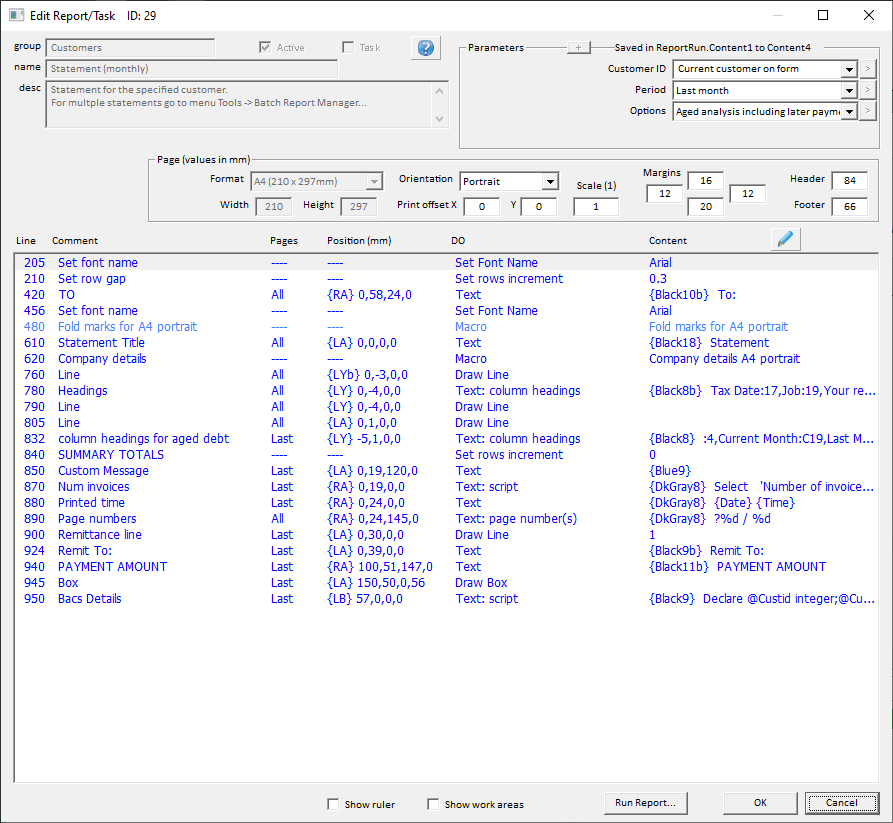
Task: Launch the report with Run Report
Action: click(645, 803)
